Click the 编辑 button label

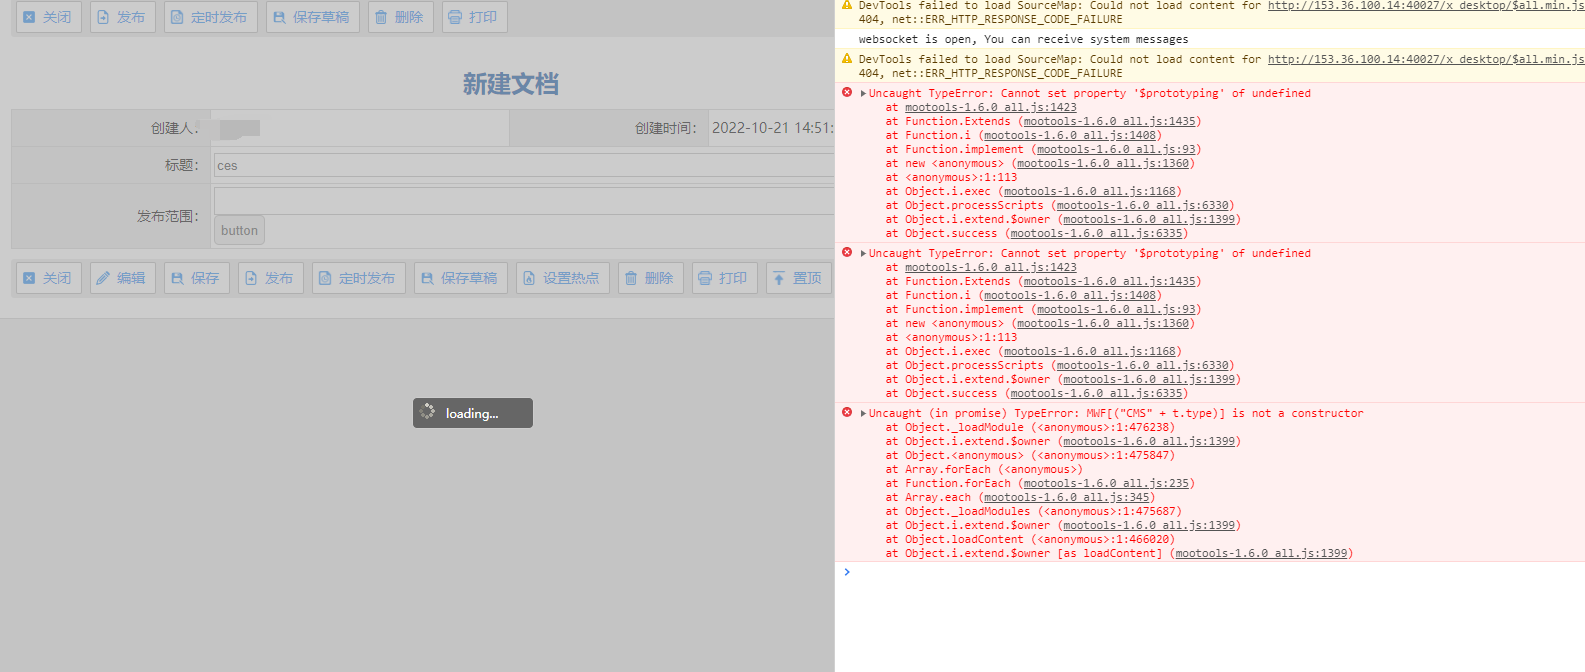tap(131, 278)
